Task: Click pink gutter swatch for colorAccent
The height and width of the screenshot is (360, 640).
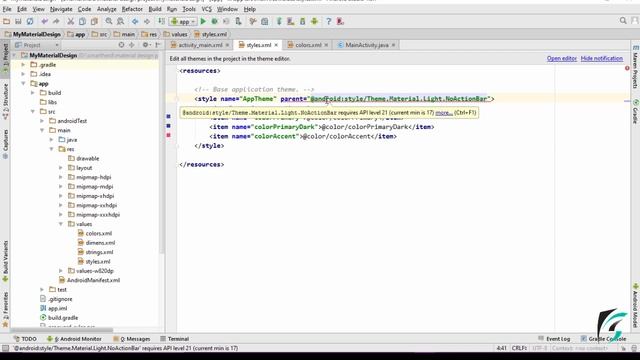Action: coord(169,135)
